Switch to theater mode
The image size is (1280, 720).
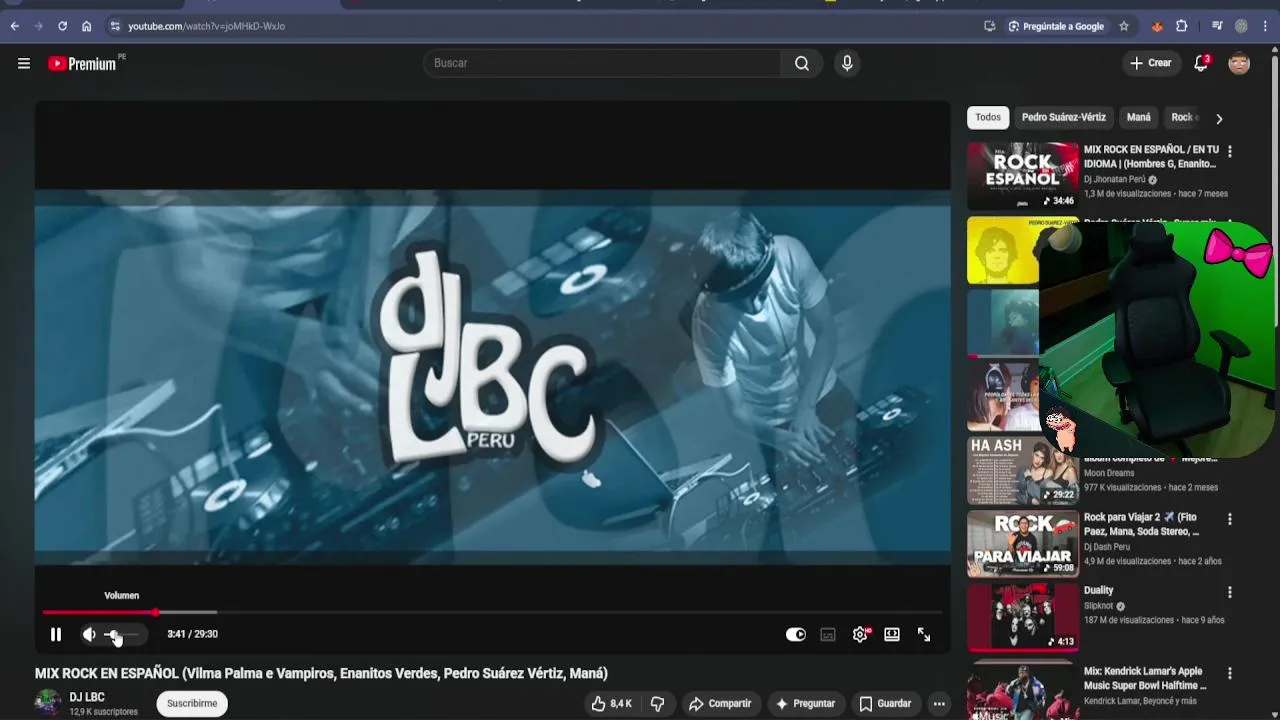pos(892,634)
